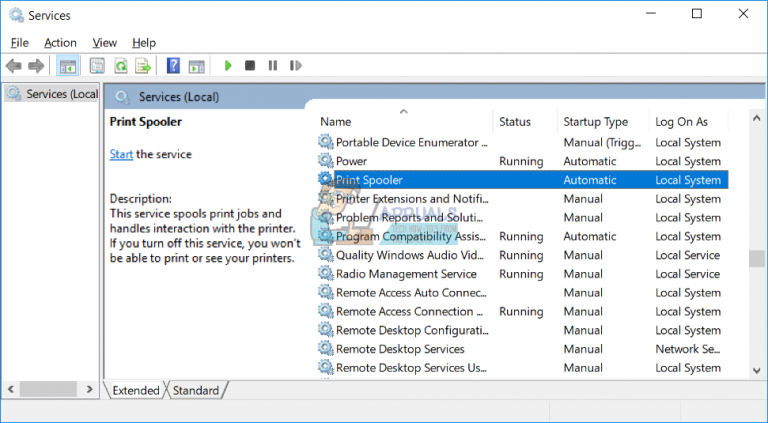Select Program Compatibility Assis service

pos(411,236)
